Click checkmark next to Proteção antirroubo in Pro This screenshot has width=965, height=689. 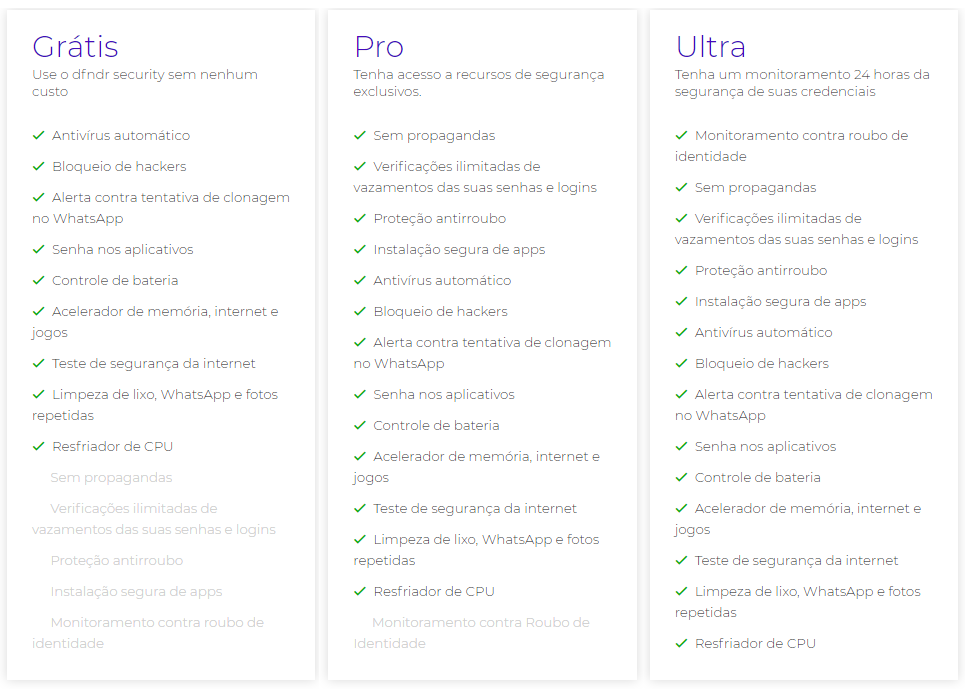tap(360, 218)
